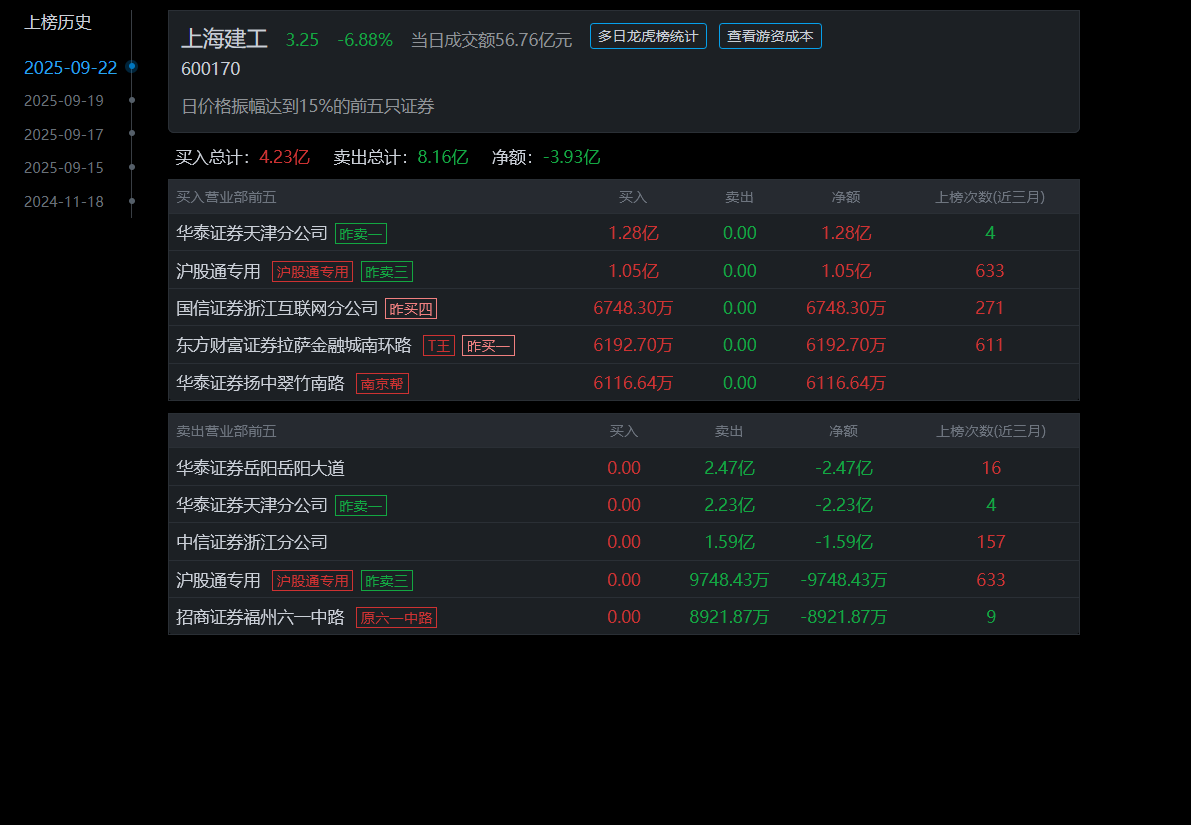This screenshot has height=825, width=1191.
Task: Click the 2.47亿 sell amount cell
Action: tap(729, 468)
